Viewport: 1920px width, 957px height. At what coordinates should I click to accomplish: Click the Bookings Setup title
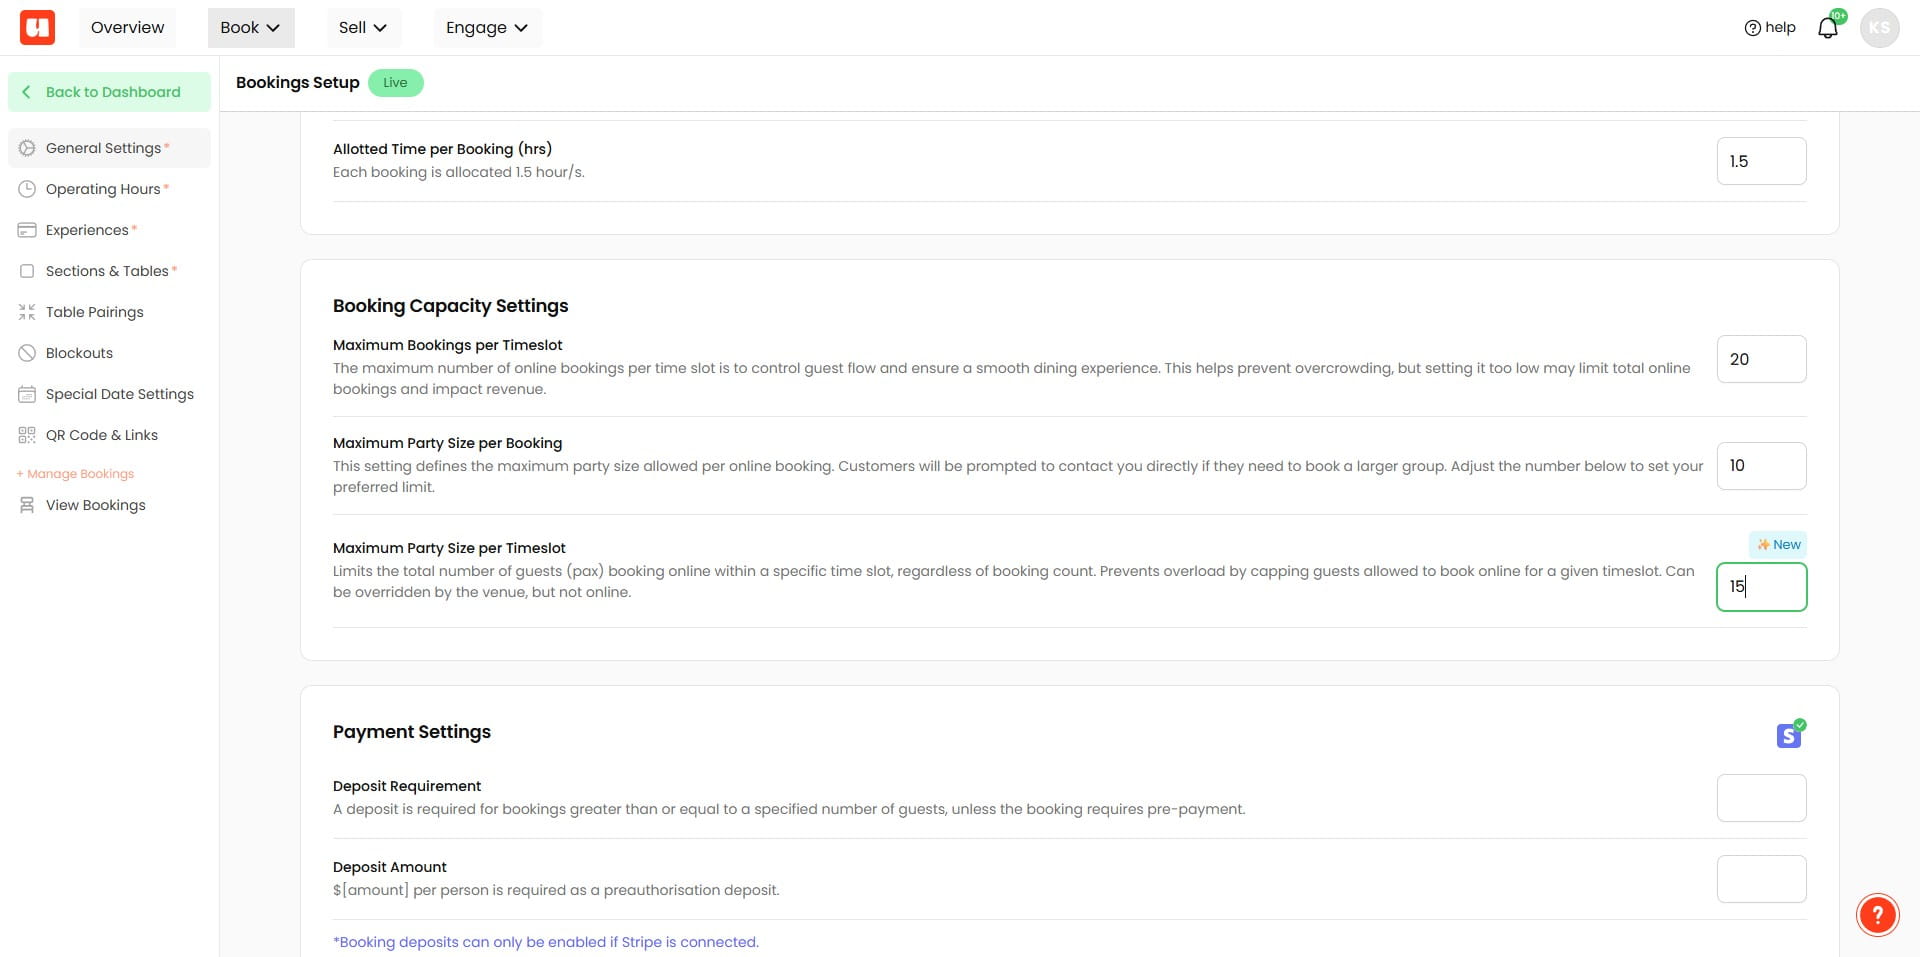[x=298, y=82]
